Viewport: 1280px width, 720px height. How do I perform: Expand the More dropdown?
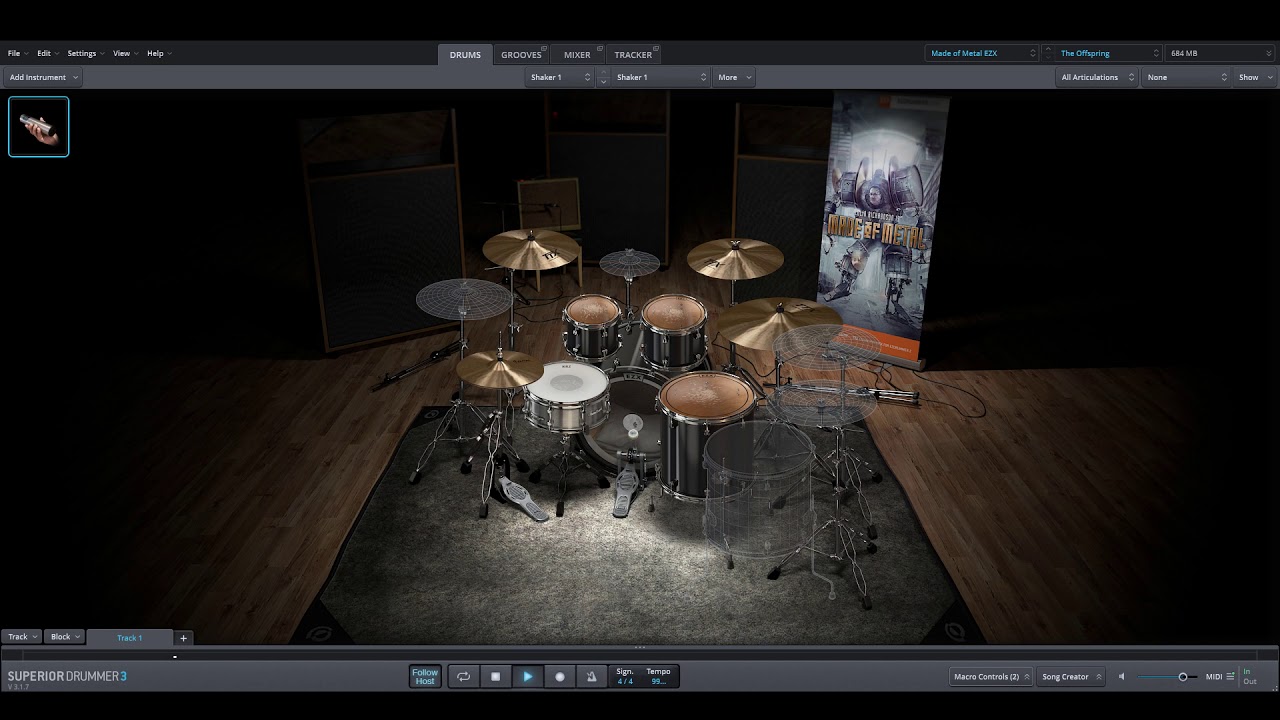(734, 77)
